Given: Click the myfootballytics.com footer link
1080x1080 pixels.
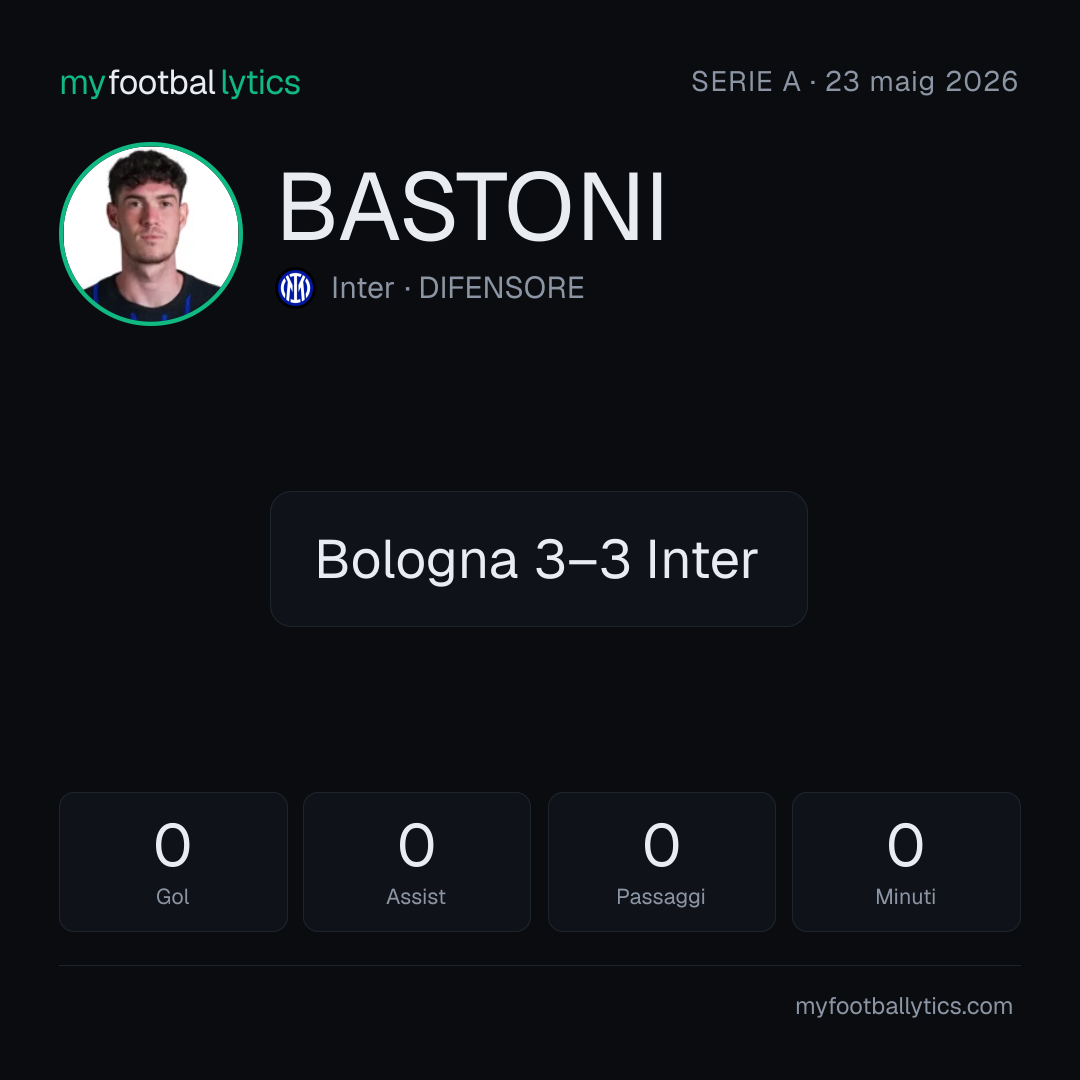Looking at the screenshot, I should tap(904, 1006).
